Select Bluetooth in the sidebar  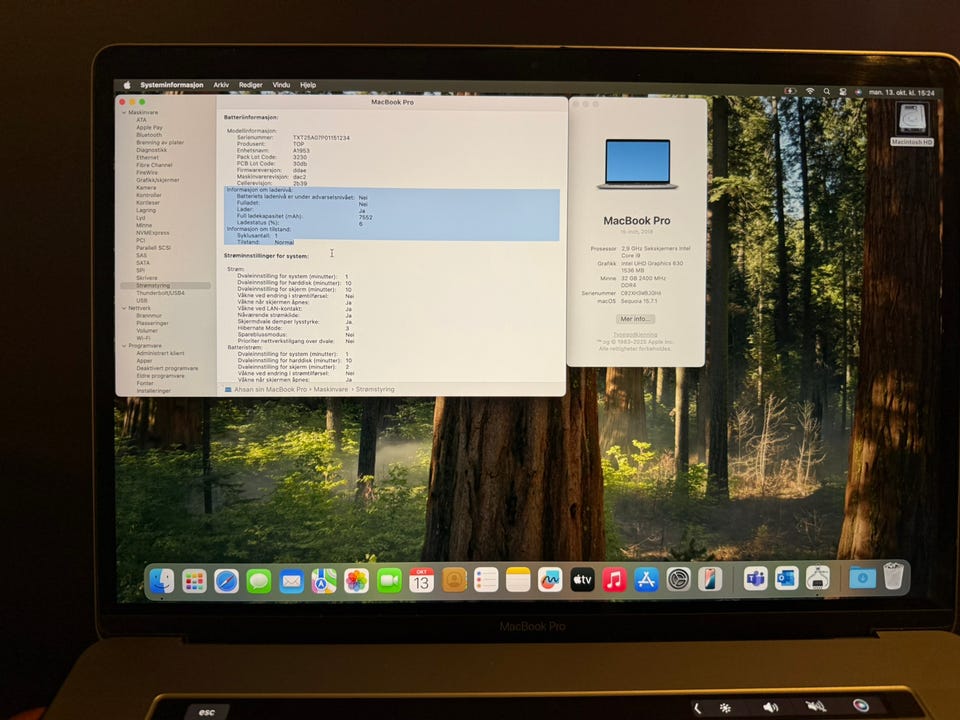(x=149, y=135)
